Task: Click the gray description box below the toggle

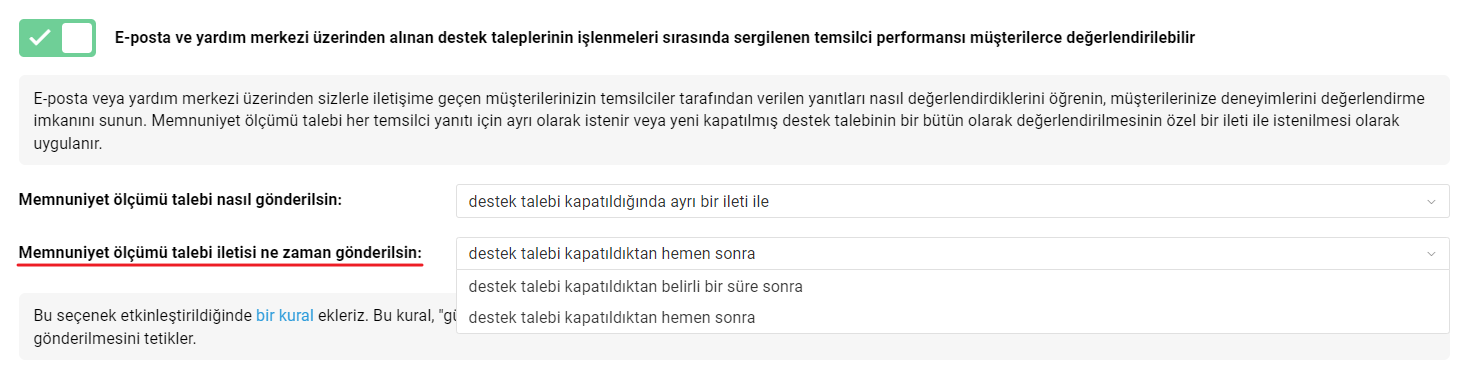Action: tap(734, 120)
